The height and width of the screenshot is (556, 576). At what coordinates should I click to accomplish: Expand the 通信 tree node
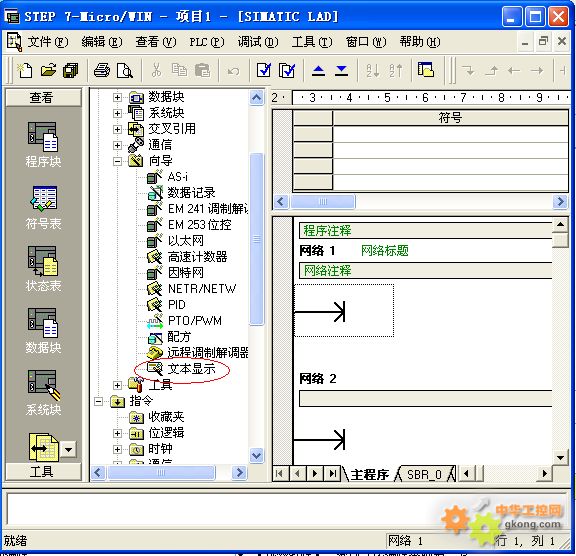[117, 145]
